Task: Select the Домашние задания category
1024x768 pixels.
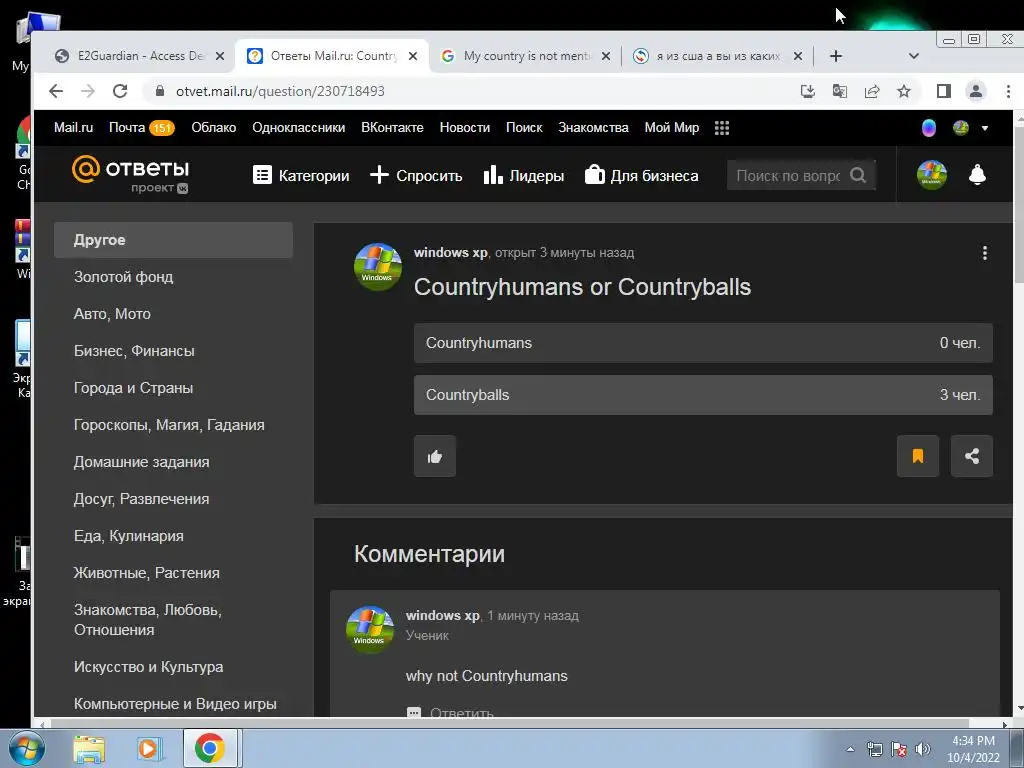Action: [x=142, y=462]
